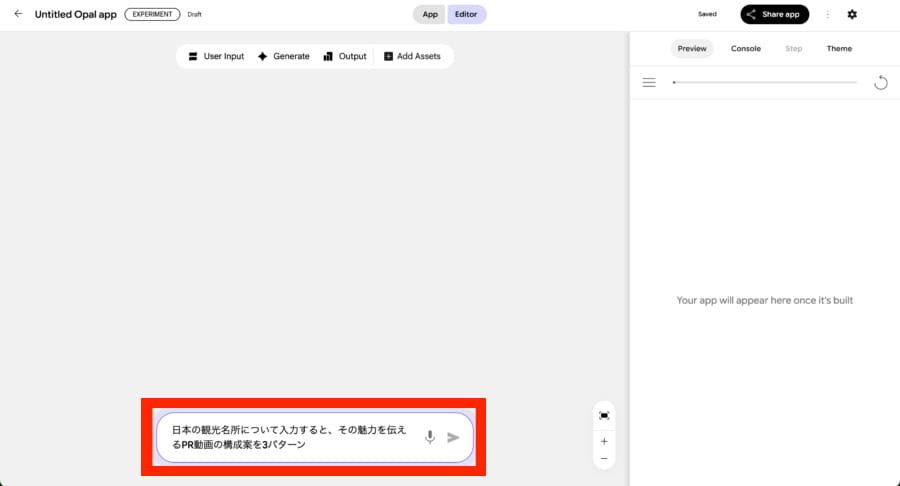Image resolution: width=900 pixels, height=486 pixels.
Task: Open the Console tab
Action: (x=745, y=48)
